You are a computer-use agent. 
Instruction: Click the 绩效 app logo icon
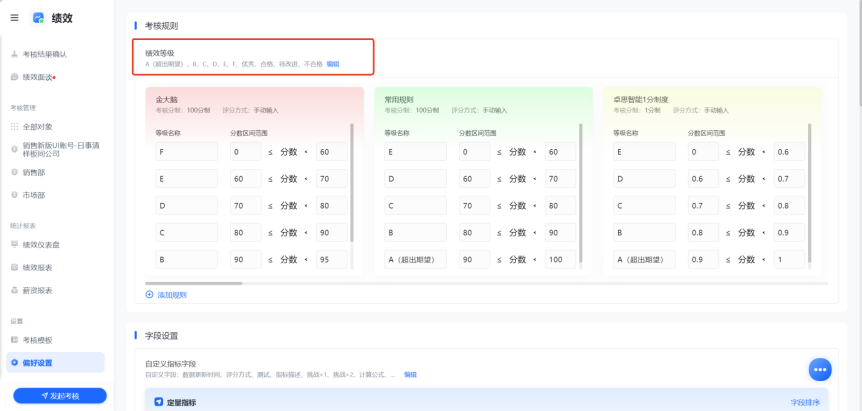coord(38,18)
